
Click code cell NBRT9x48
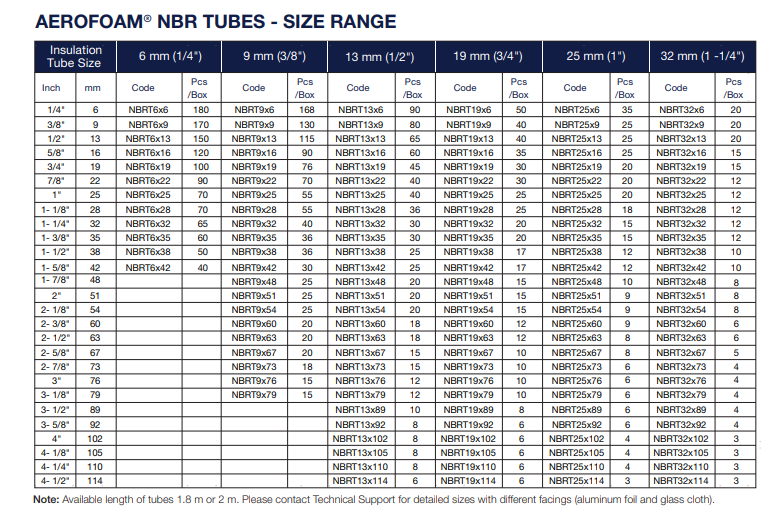pyautogui.click(x=254, y=282)
